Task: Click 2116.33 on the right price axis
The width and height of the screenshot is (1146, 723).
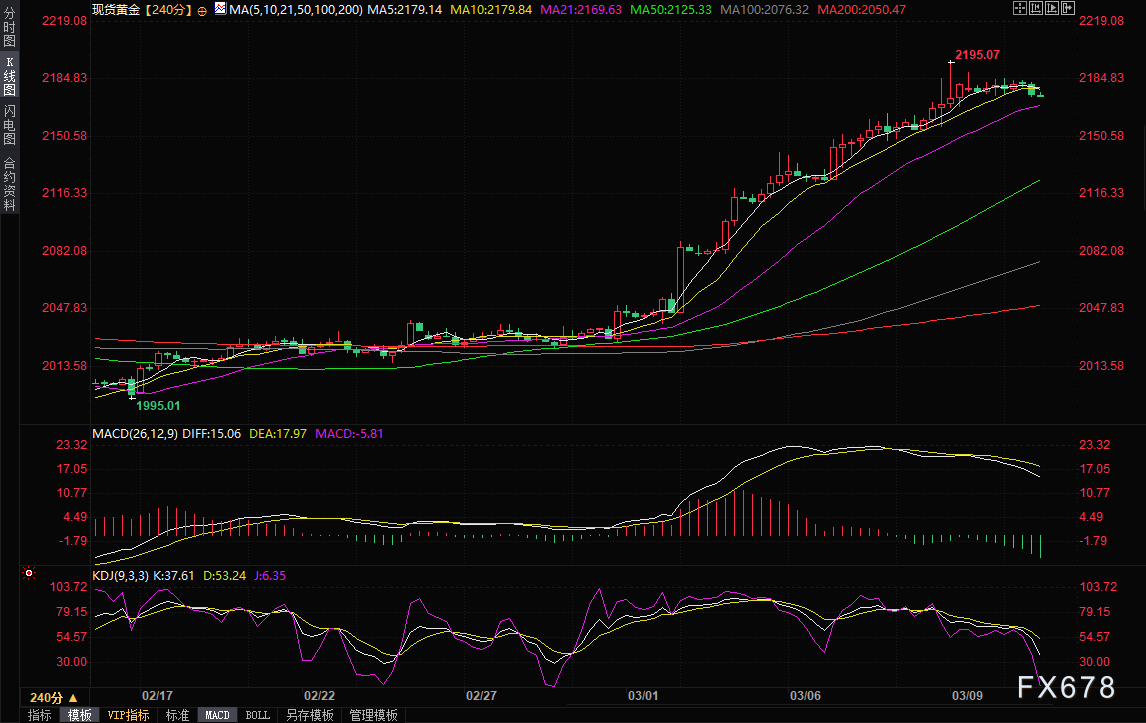Action: tap(1101, 192)
